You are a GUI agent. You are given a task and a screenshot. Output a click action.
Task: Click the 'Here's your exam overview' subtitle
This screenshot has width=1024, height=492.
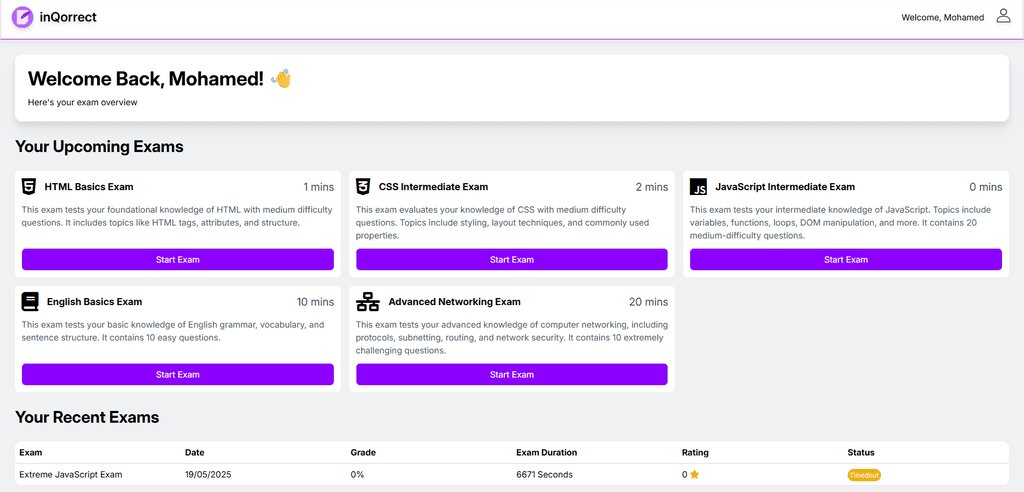pyautogui.click(x=83, y=103)
